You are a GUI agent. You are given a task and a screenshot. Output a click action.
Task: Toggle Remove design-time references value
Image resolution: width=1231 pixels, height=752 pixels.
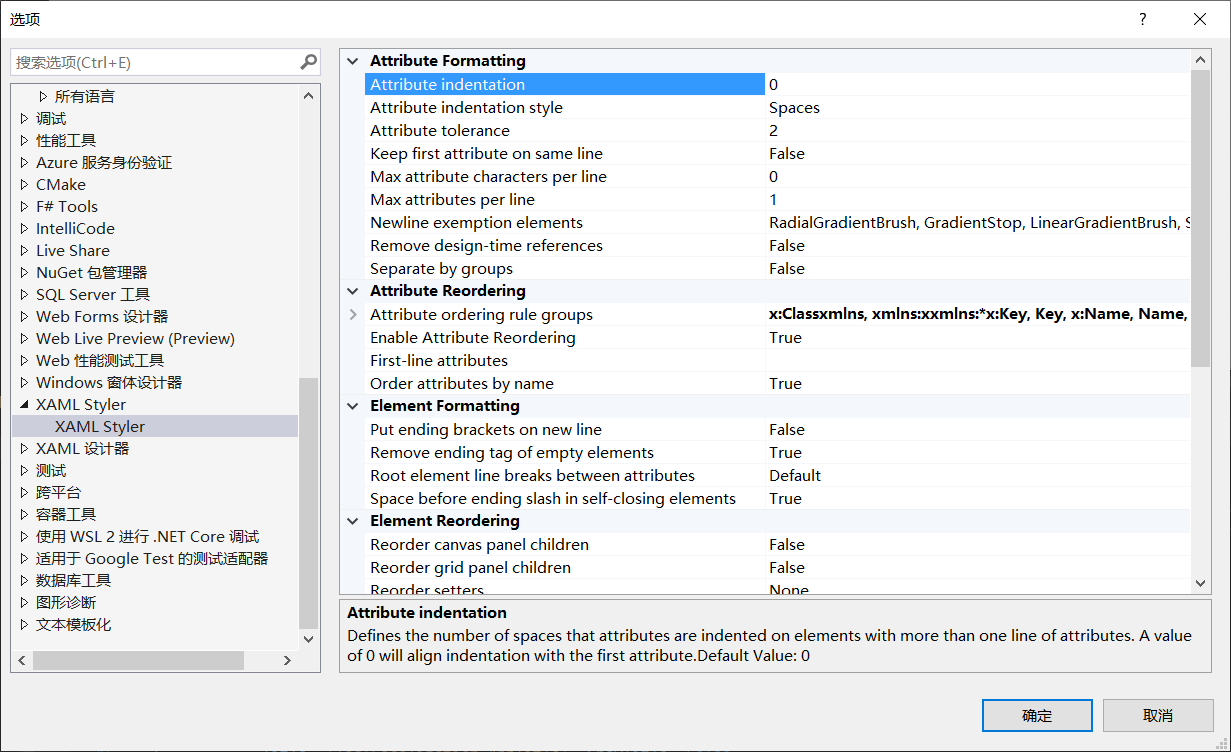coord(978,246)
